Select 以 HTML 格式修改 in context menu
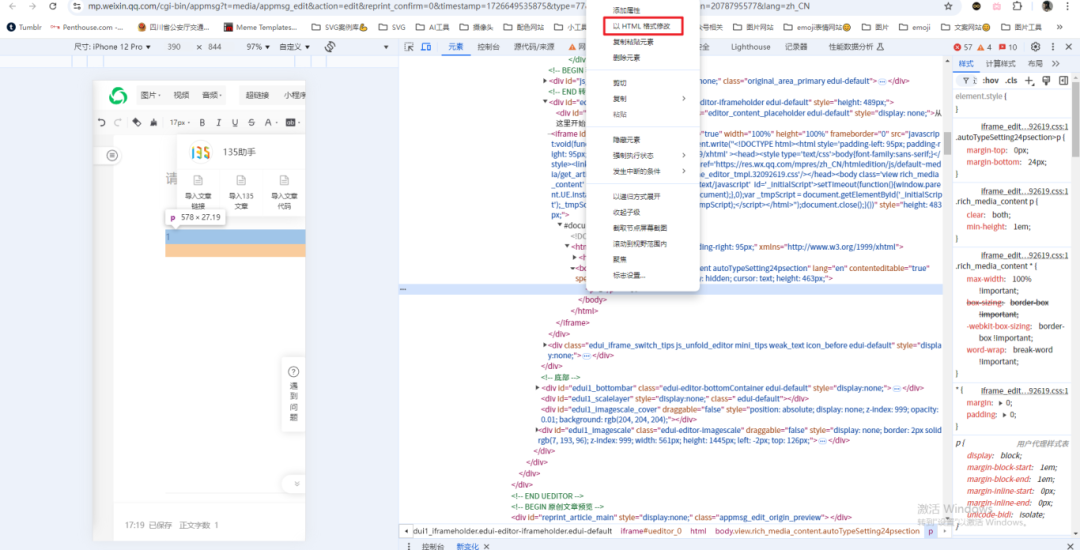This screenshot has height=550, width=1080. click(643, 26)
